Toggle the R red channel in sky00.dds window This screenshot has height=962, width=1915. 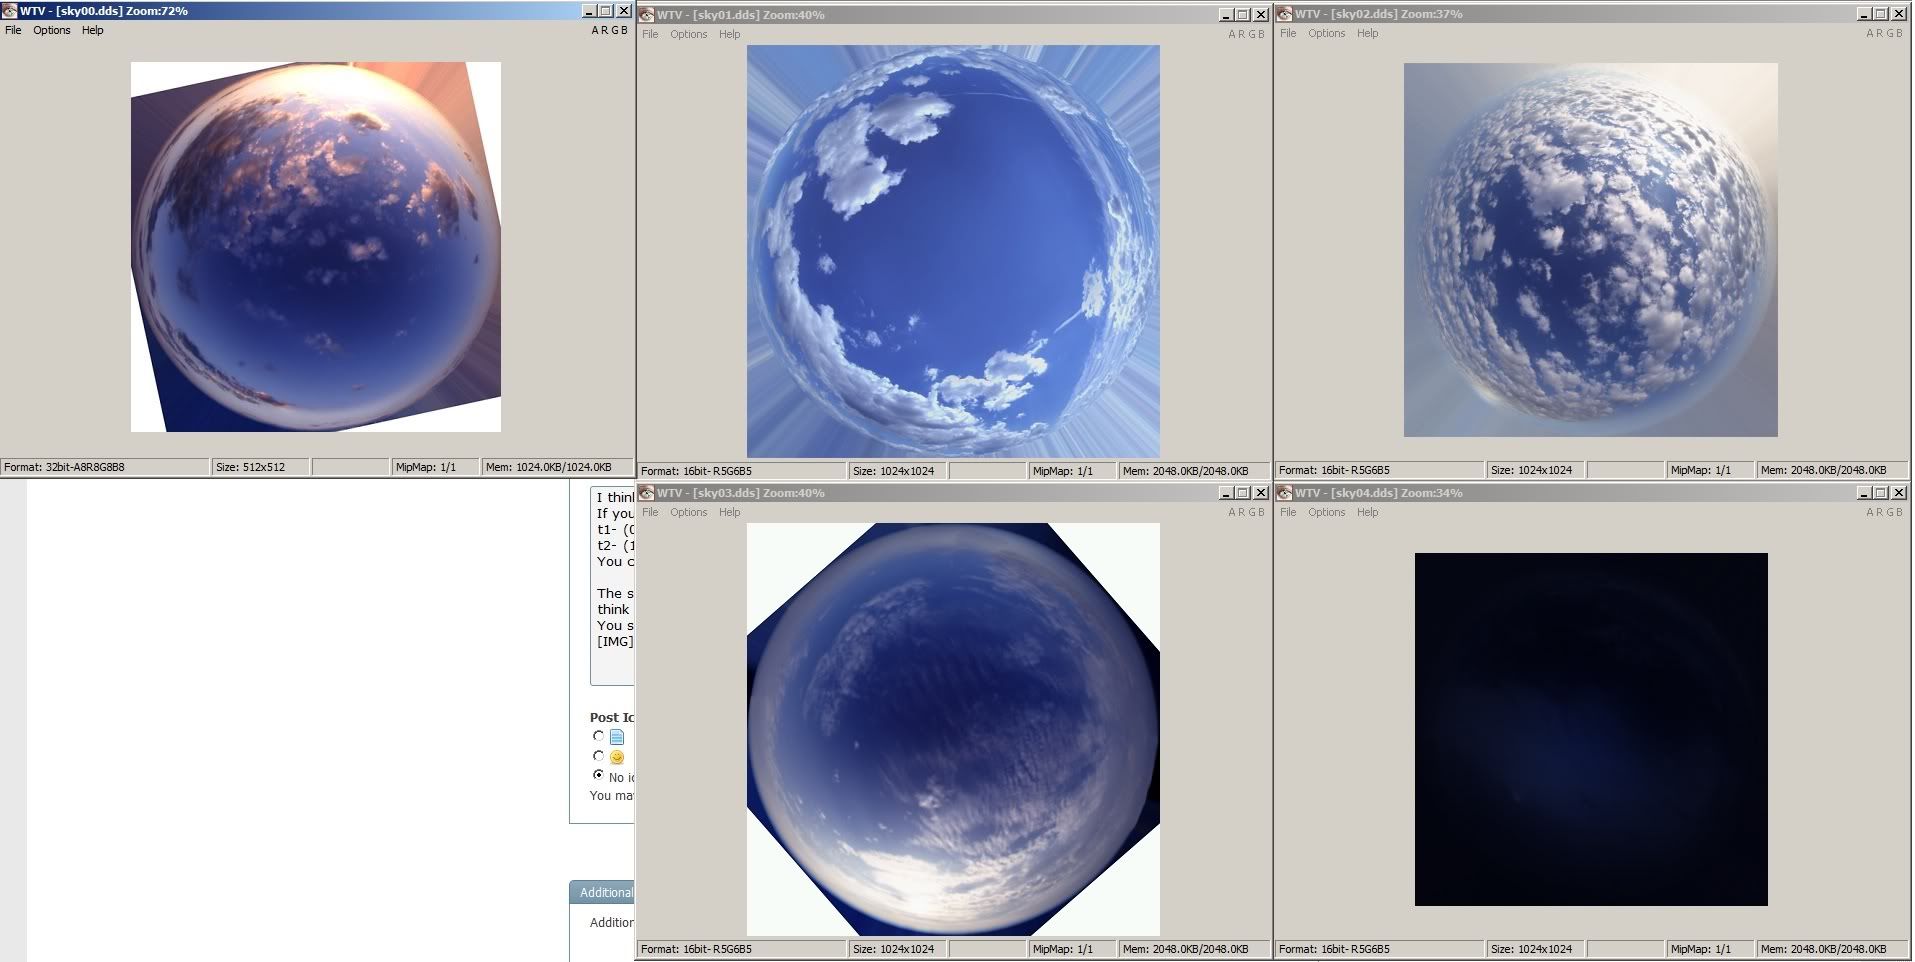(x=604, y=30)
